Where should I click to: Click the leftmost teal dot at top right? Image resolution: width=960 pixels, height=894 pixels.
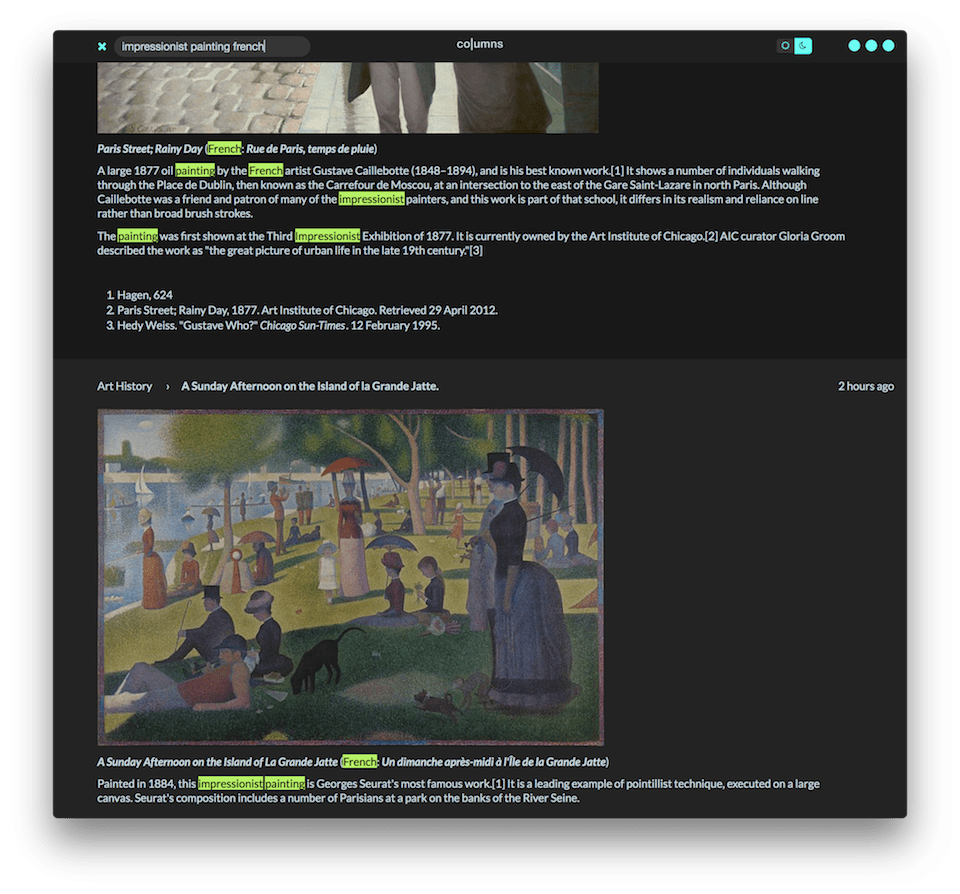tap(856, 45)
